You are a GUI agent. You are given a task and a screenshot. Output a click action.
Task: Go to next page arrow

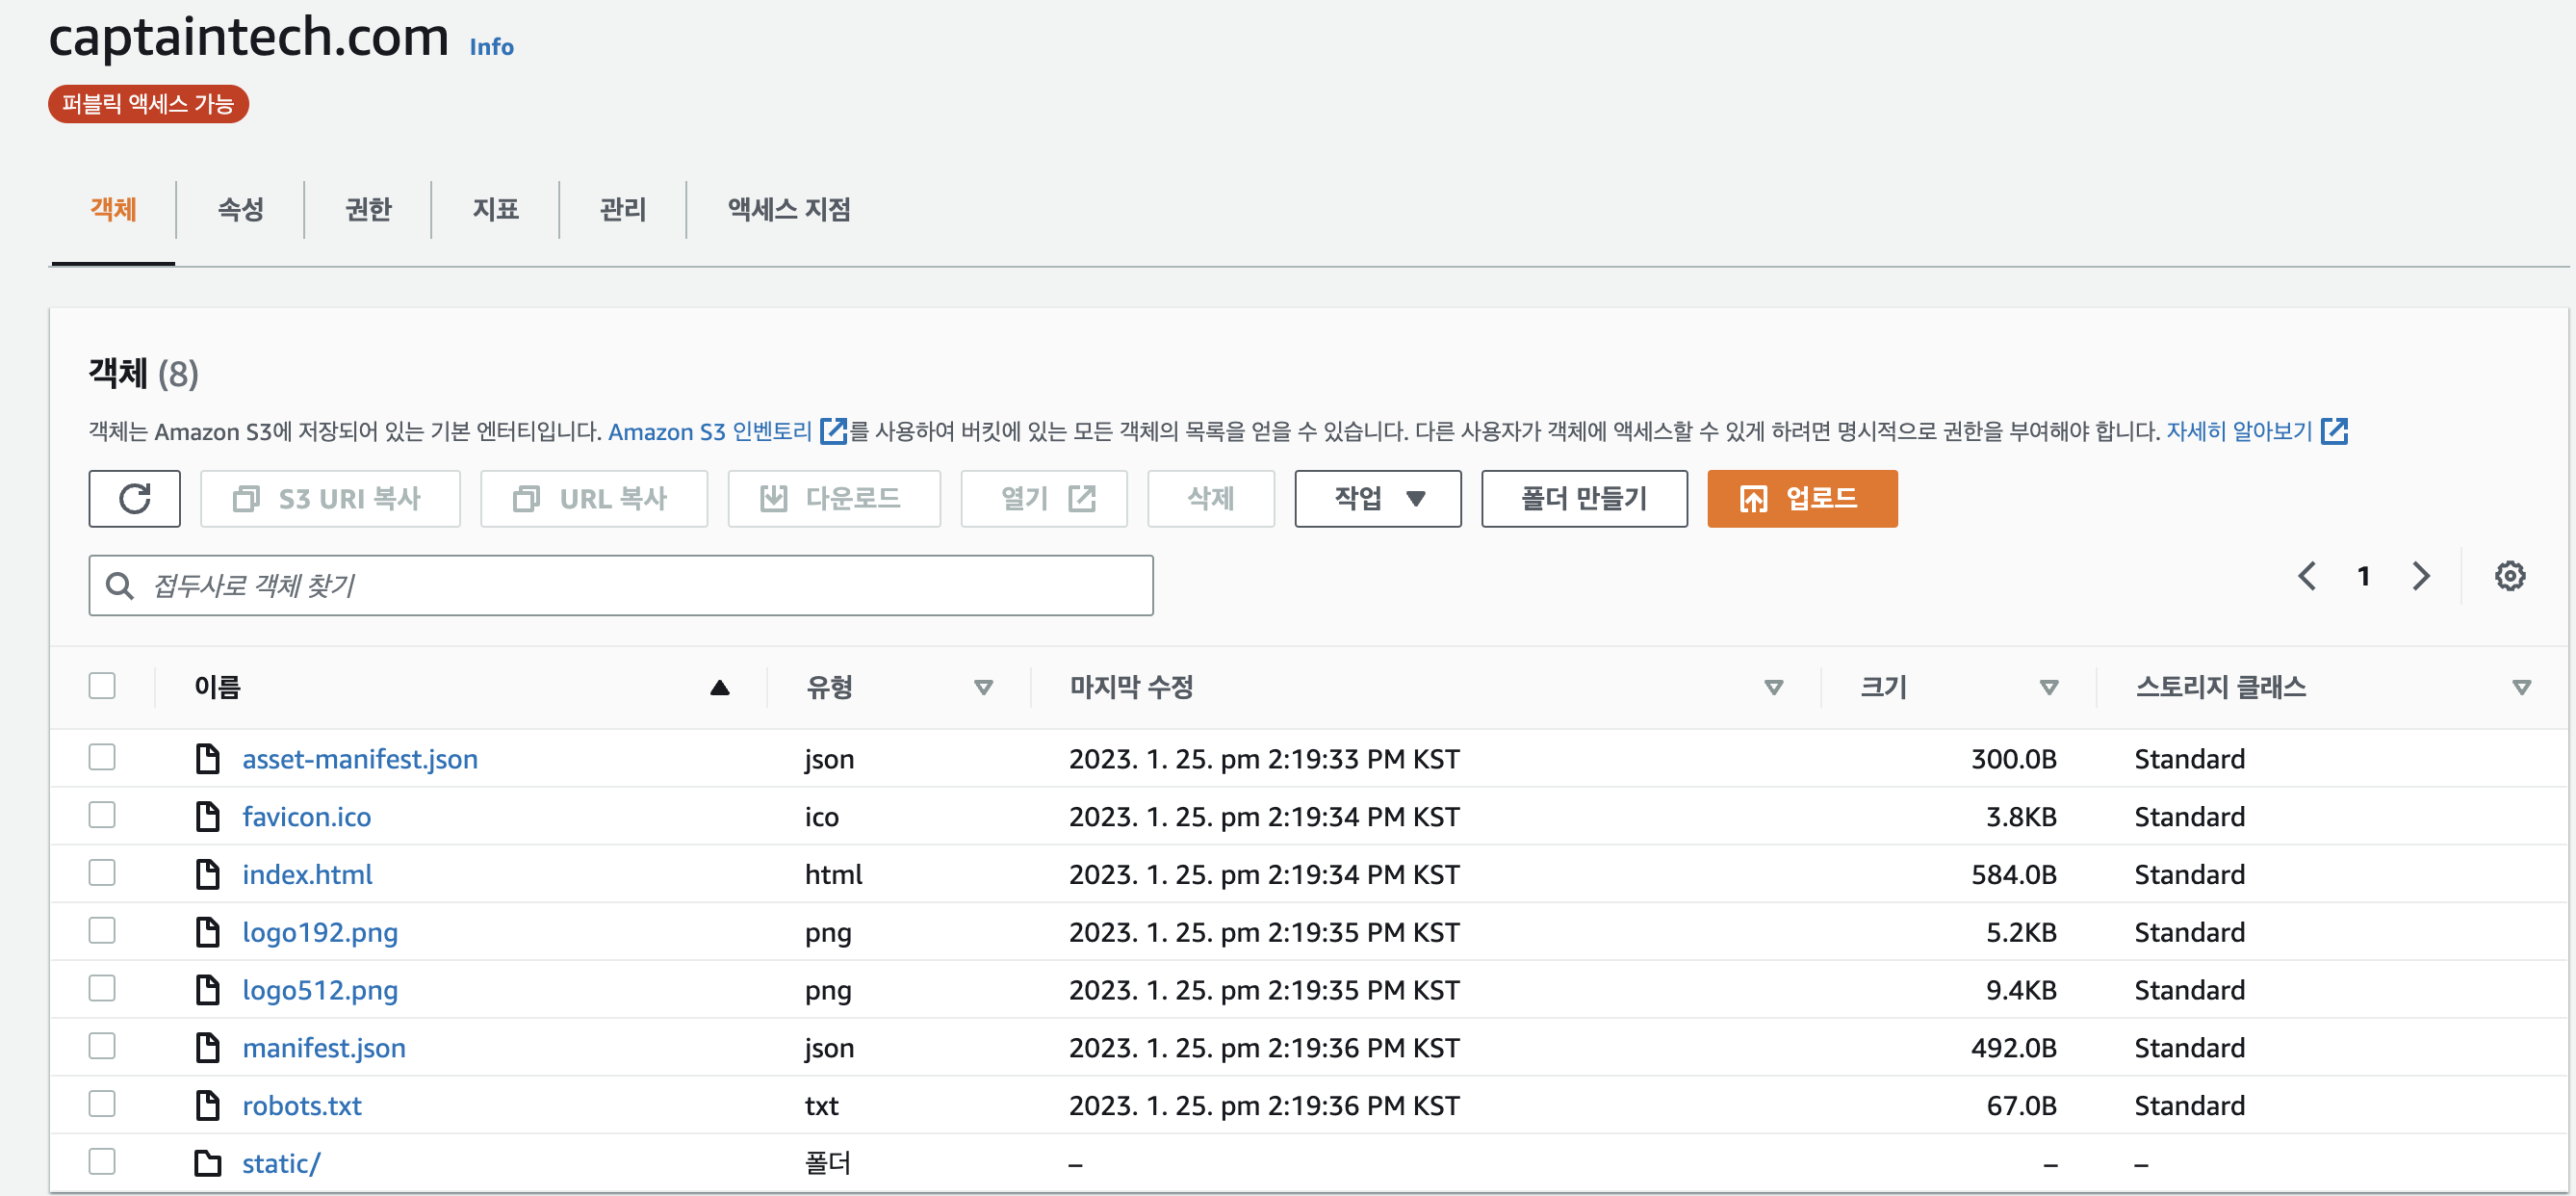coord(2421,576)
